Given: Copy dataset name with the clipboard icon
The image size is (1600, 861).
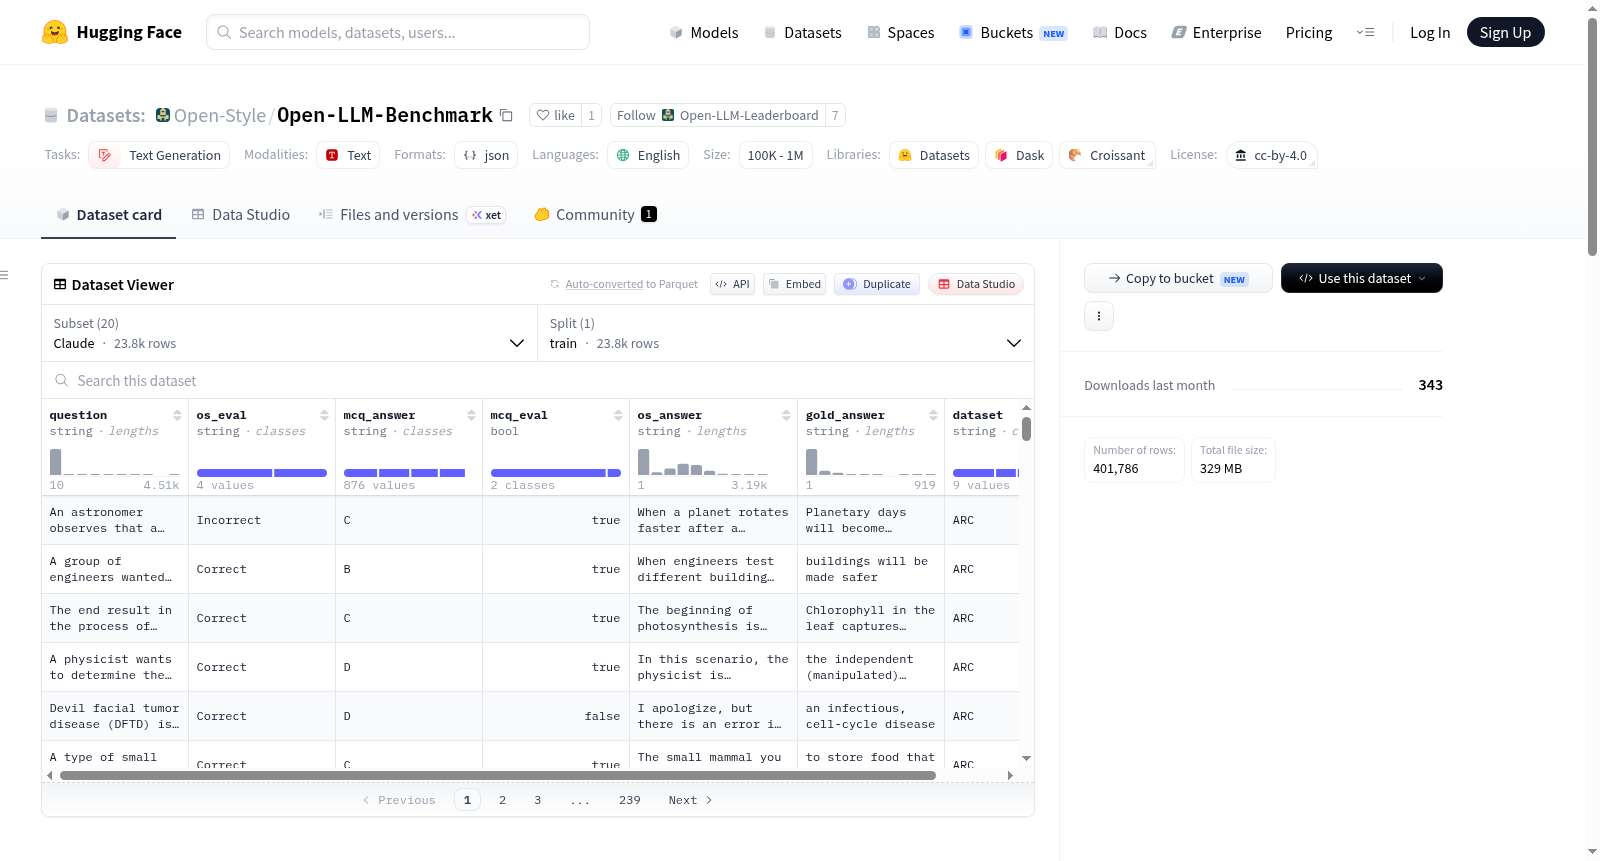Looking at the screenshot, I should coord(506,115).
